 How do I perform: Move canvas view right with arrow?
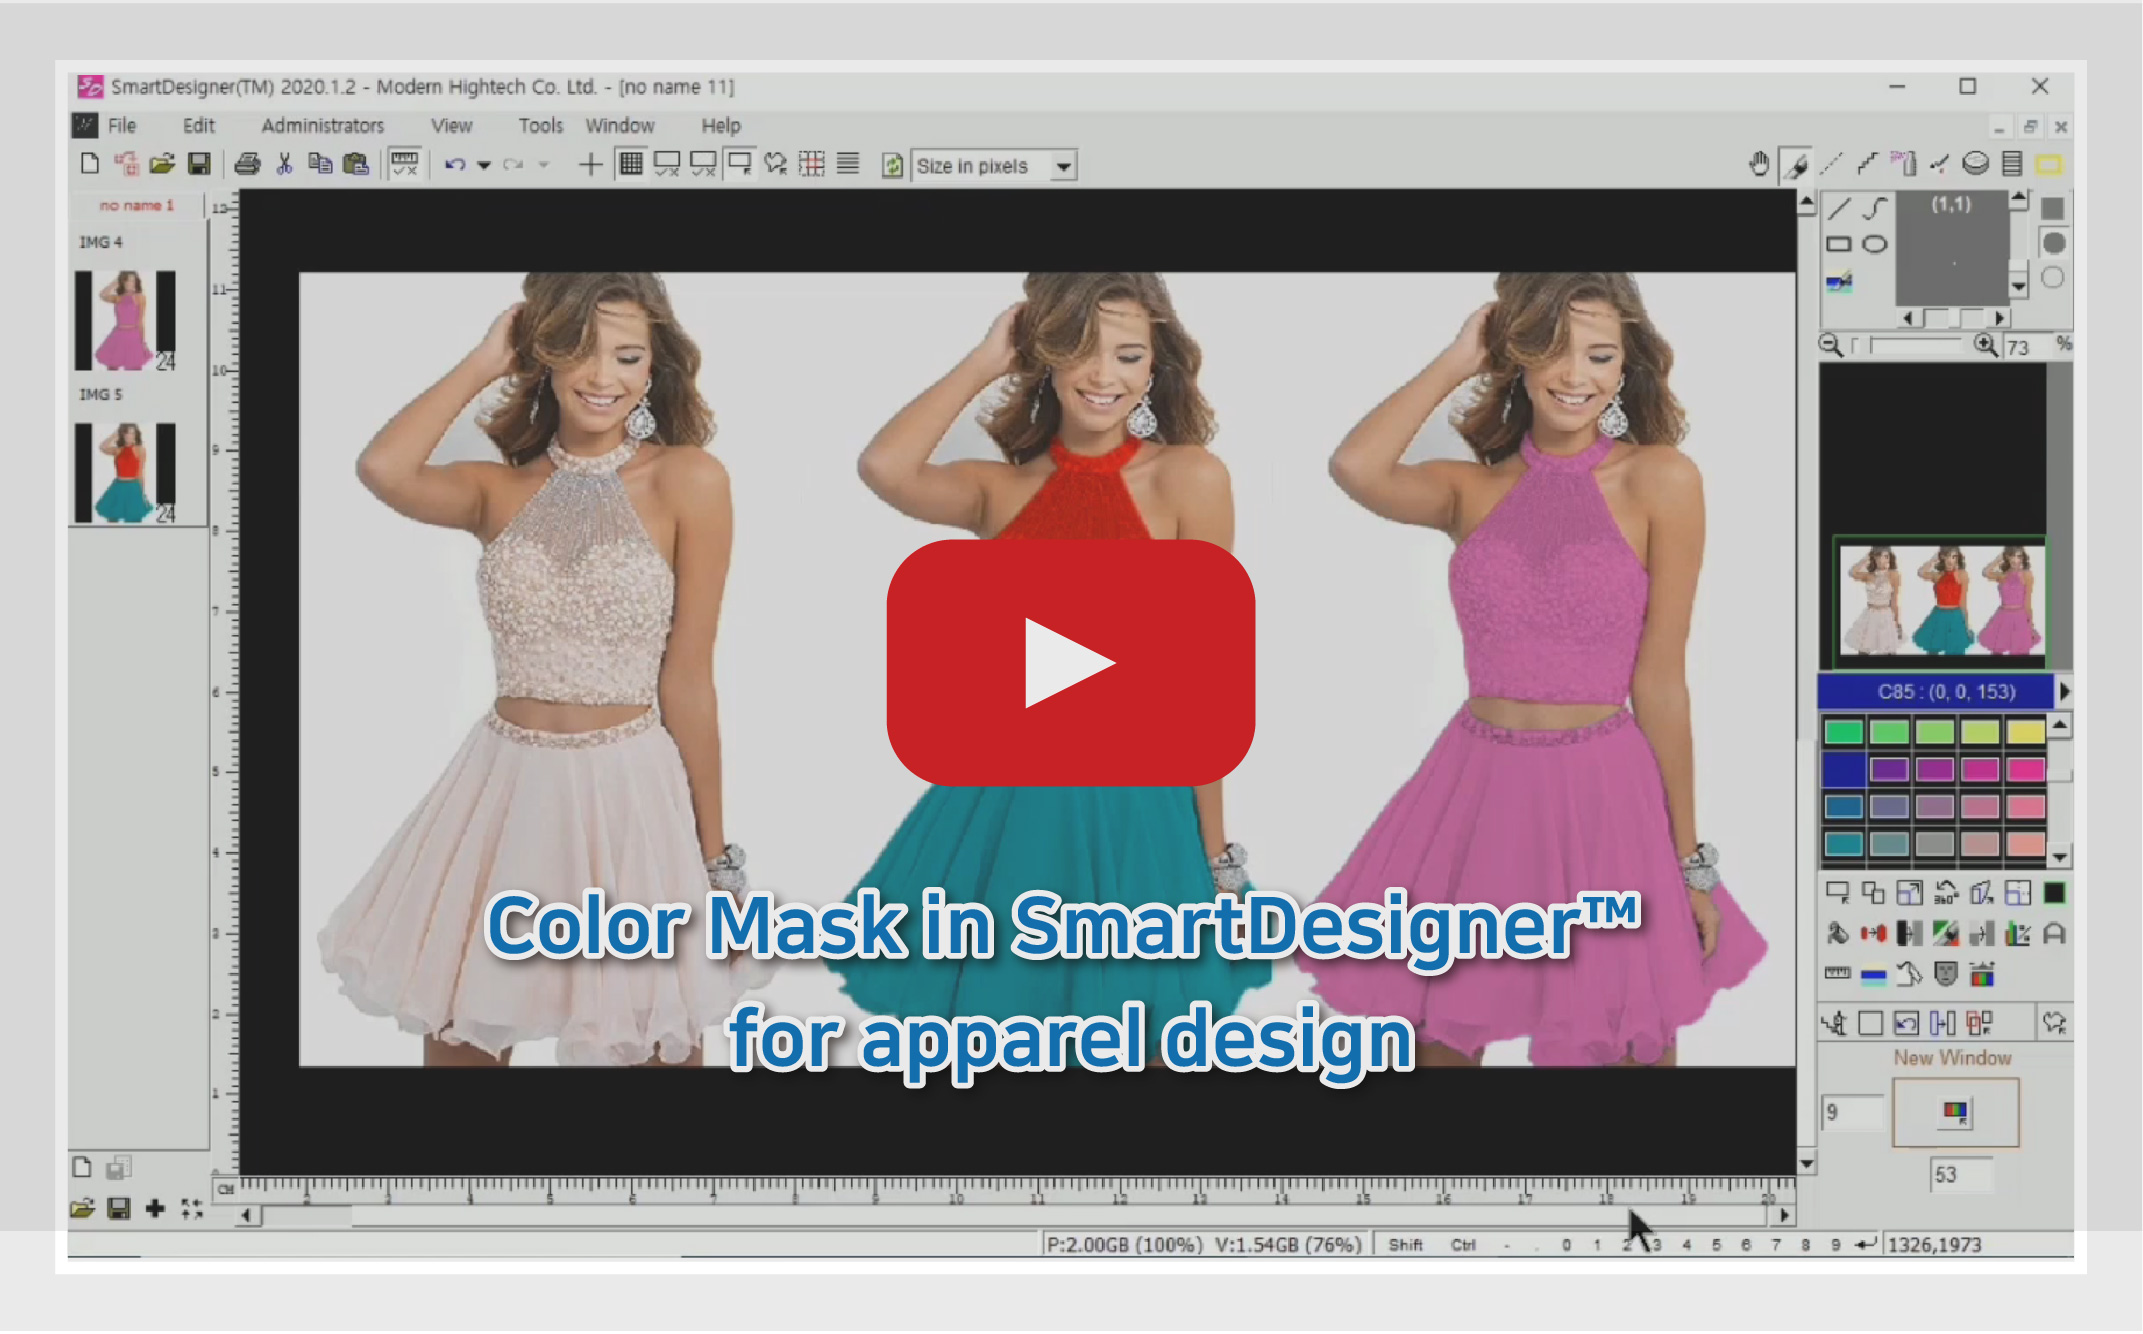coord(1784,1215)
